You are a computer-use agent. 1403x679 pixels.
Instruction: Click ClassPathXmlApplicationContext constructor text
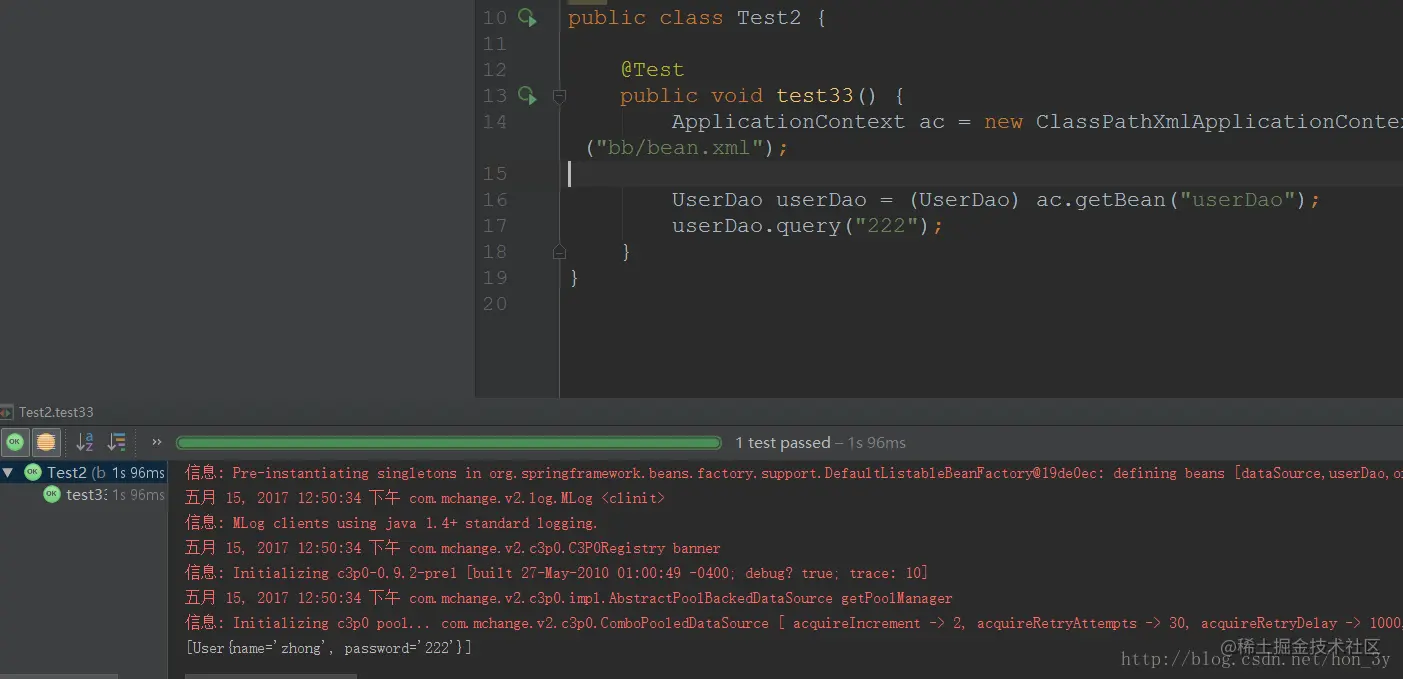1219,122
